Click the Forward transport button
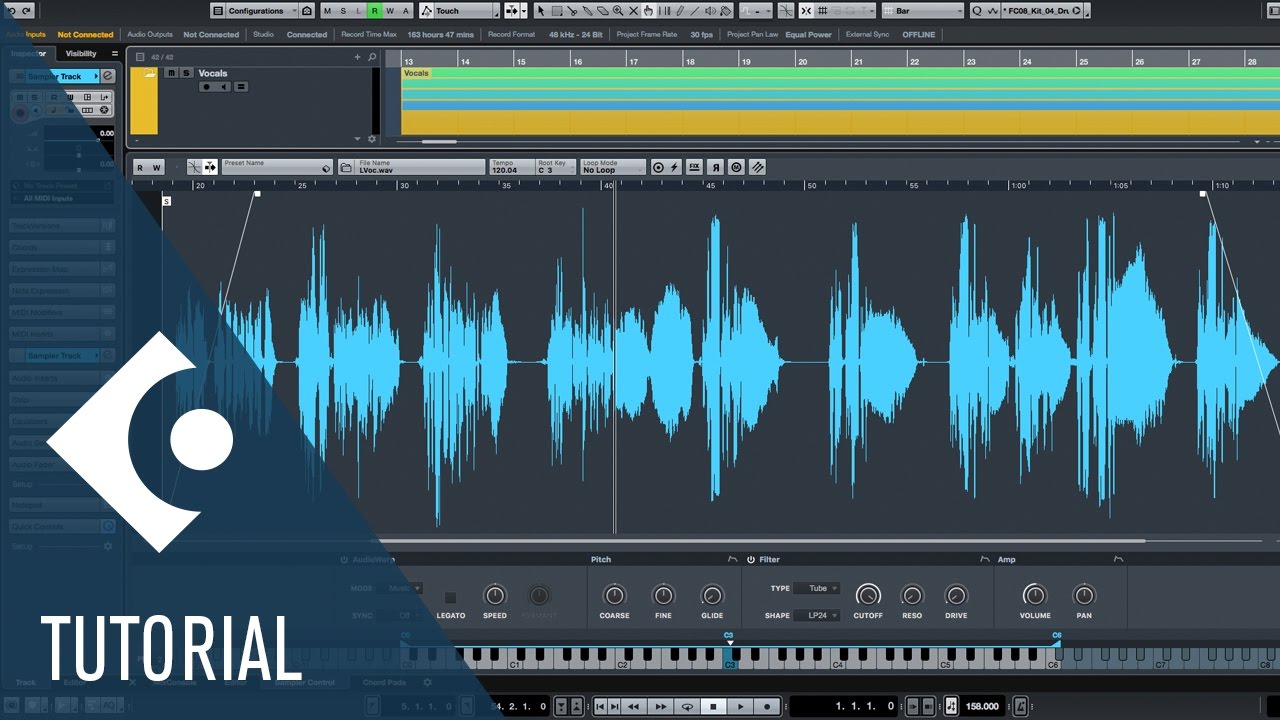The height and width of the screenshot is (720, 1280). [x=660, y=706]
